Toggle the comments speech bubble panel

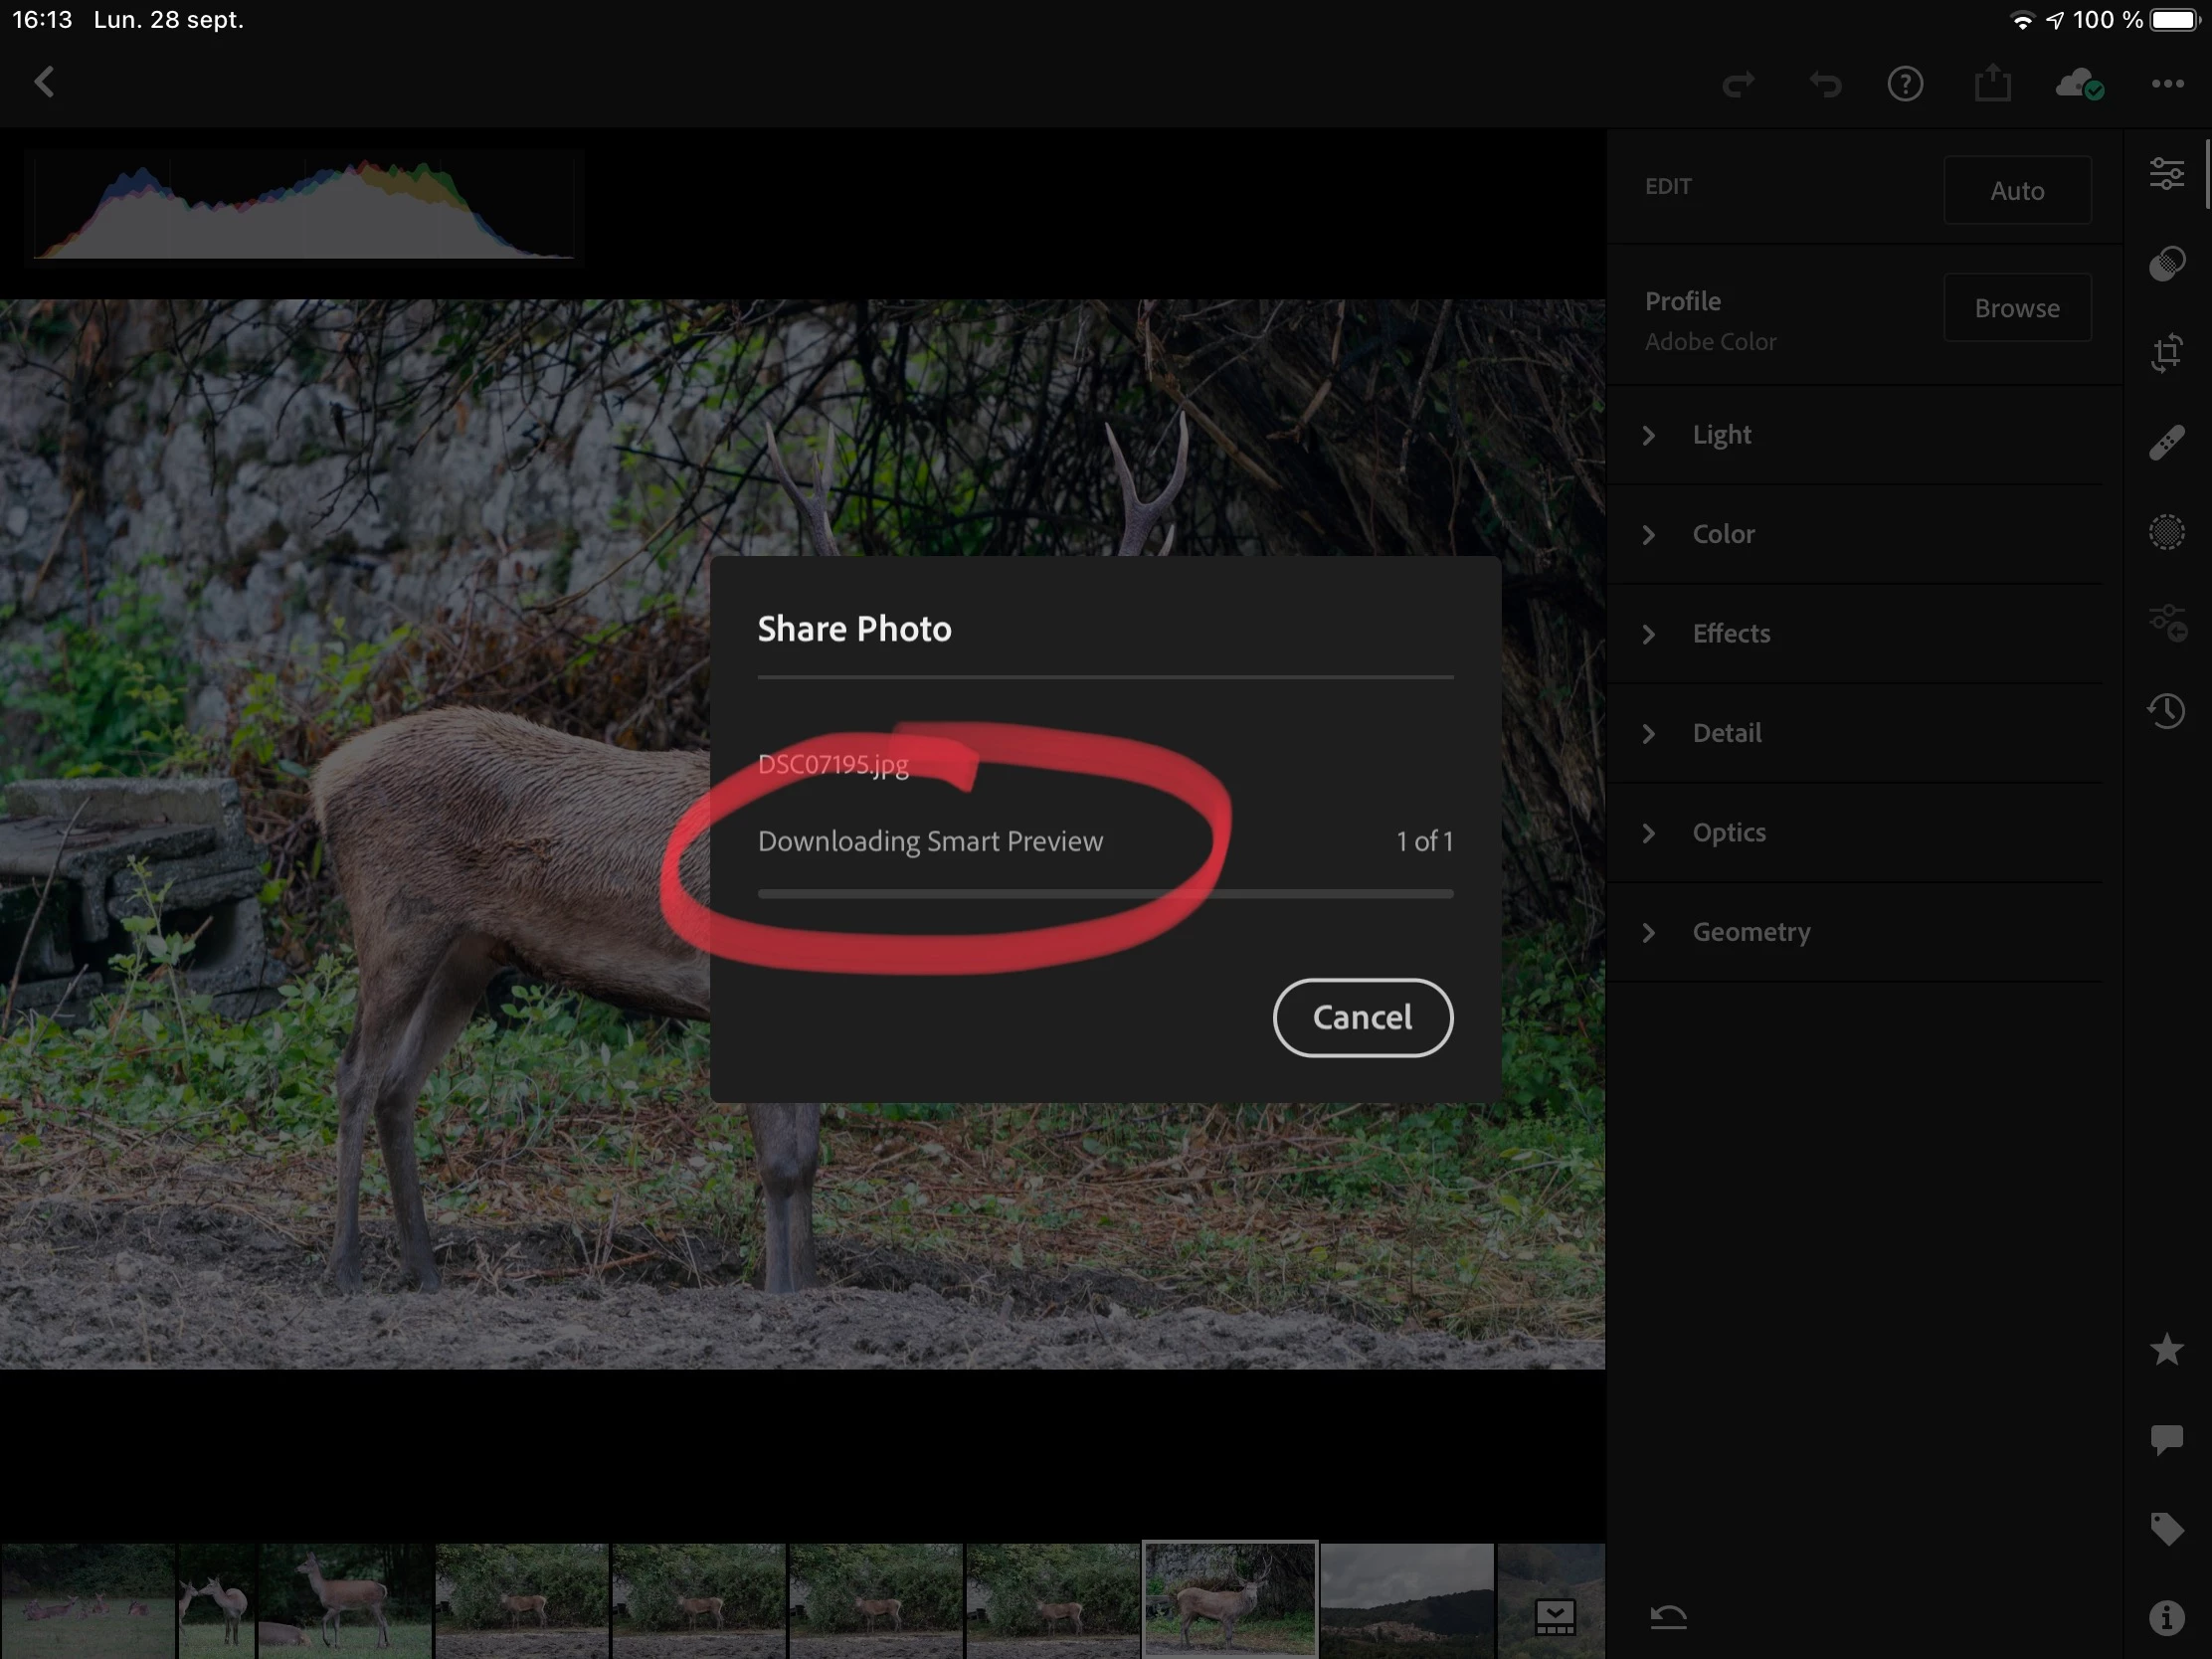coord(2166,1439)
